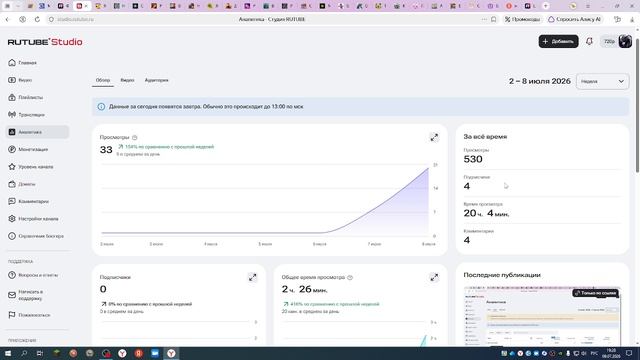Open the latest publication thumbnail
The height and width of the screenshot is (360, 640).
tap(542, 316)
